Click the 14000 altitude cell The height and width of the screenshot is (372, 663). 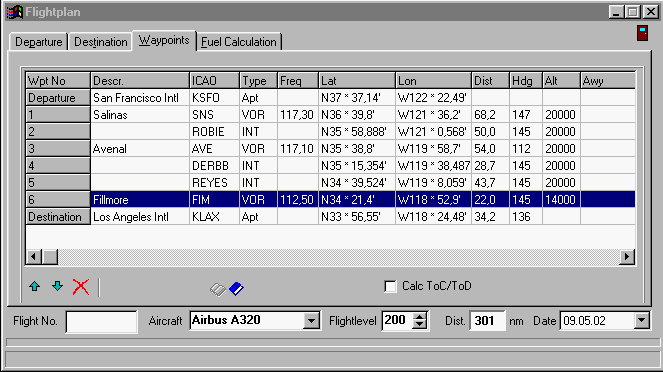[x=561, y=200]
